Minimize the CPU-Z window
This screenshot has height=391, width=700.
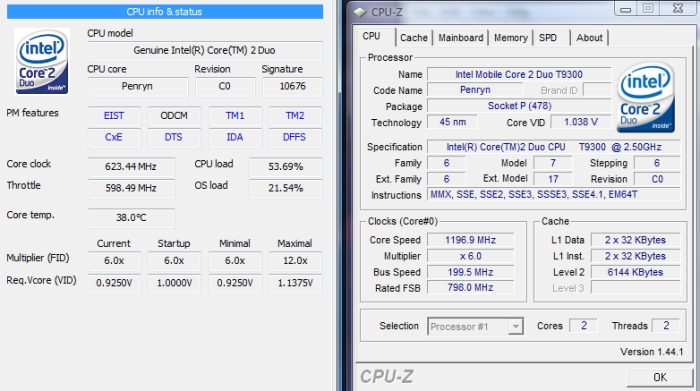[x=625, y=9]
